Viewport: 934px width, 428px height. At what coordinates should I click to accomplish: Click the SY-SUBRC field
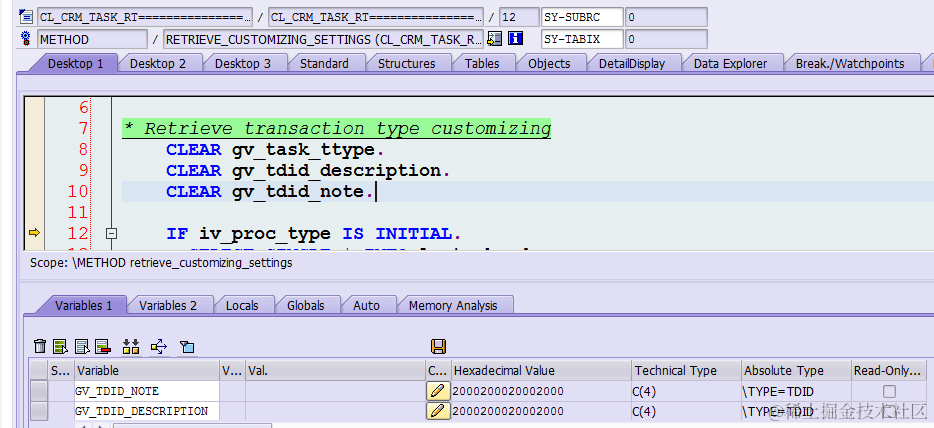(x=583, y=17)
